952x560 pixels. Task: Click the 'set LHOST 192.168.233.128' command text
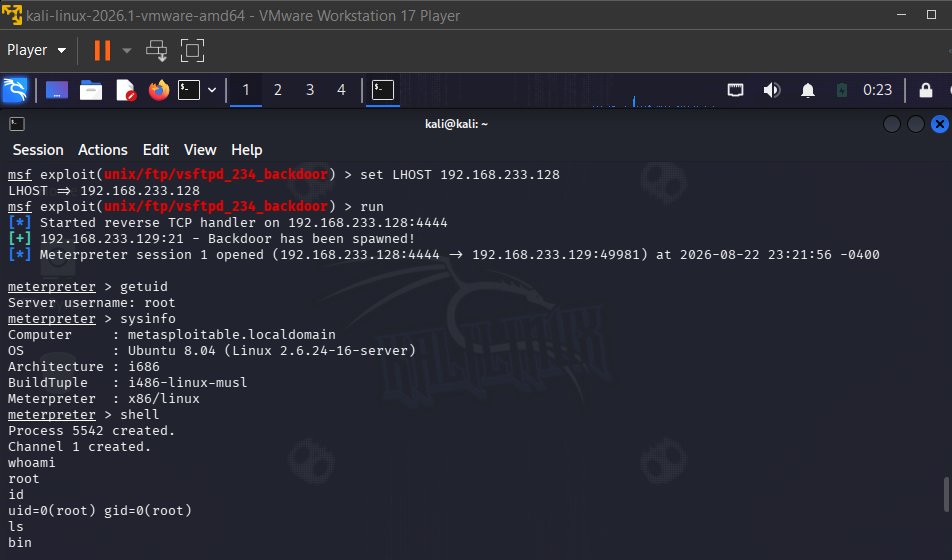(460, 174)
